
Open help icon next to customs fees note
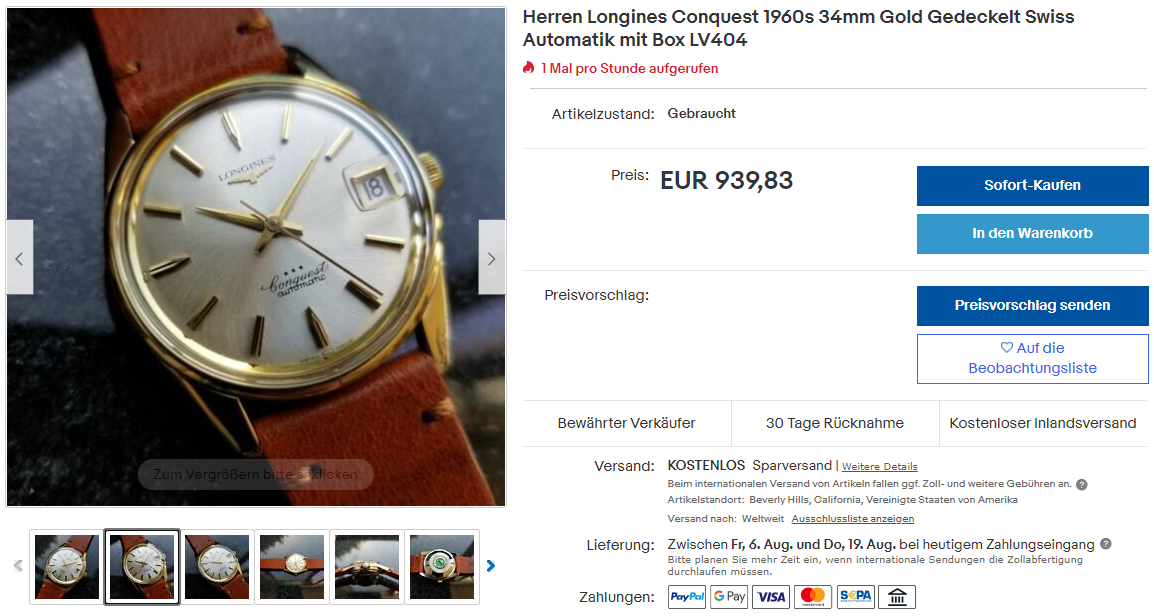pyautogui.click(x=1081, y=484)
